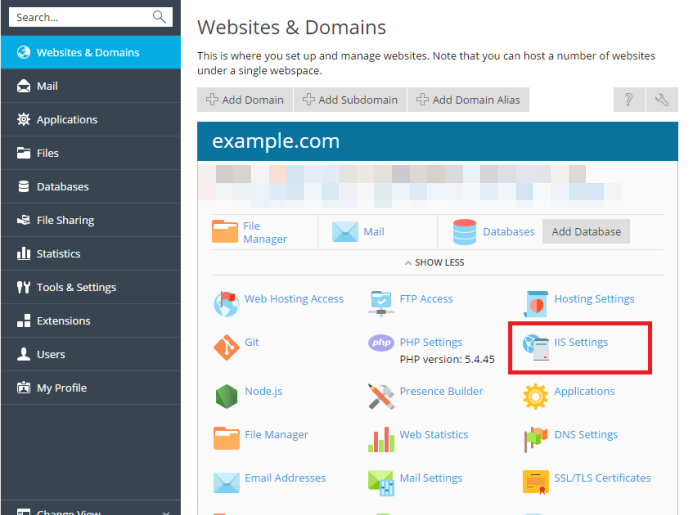
Task: Click the wrench tools icon button
Action: point(661,100)
